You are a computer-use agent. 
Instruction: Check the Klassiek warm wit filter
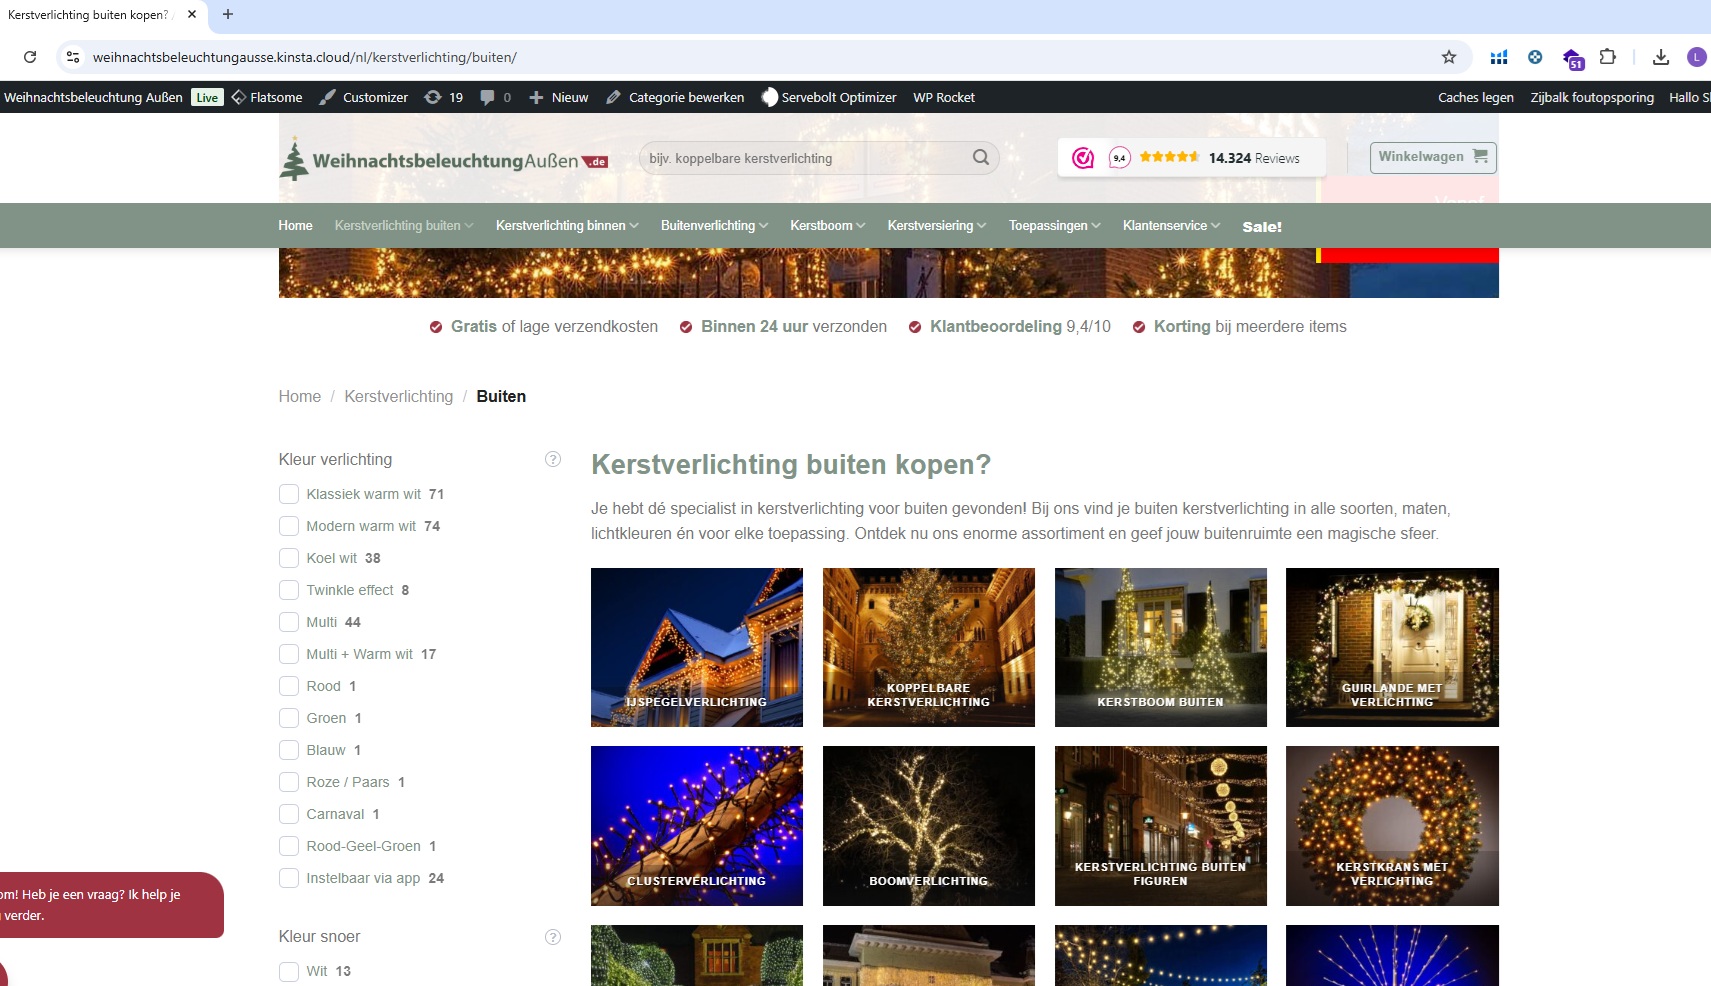click(289, 494)
